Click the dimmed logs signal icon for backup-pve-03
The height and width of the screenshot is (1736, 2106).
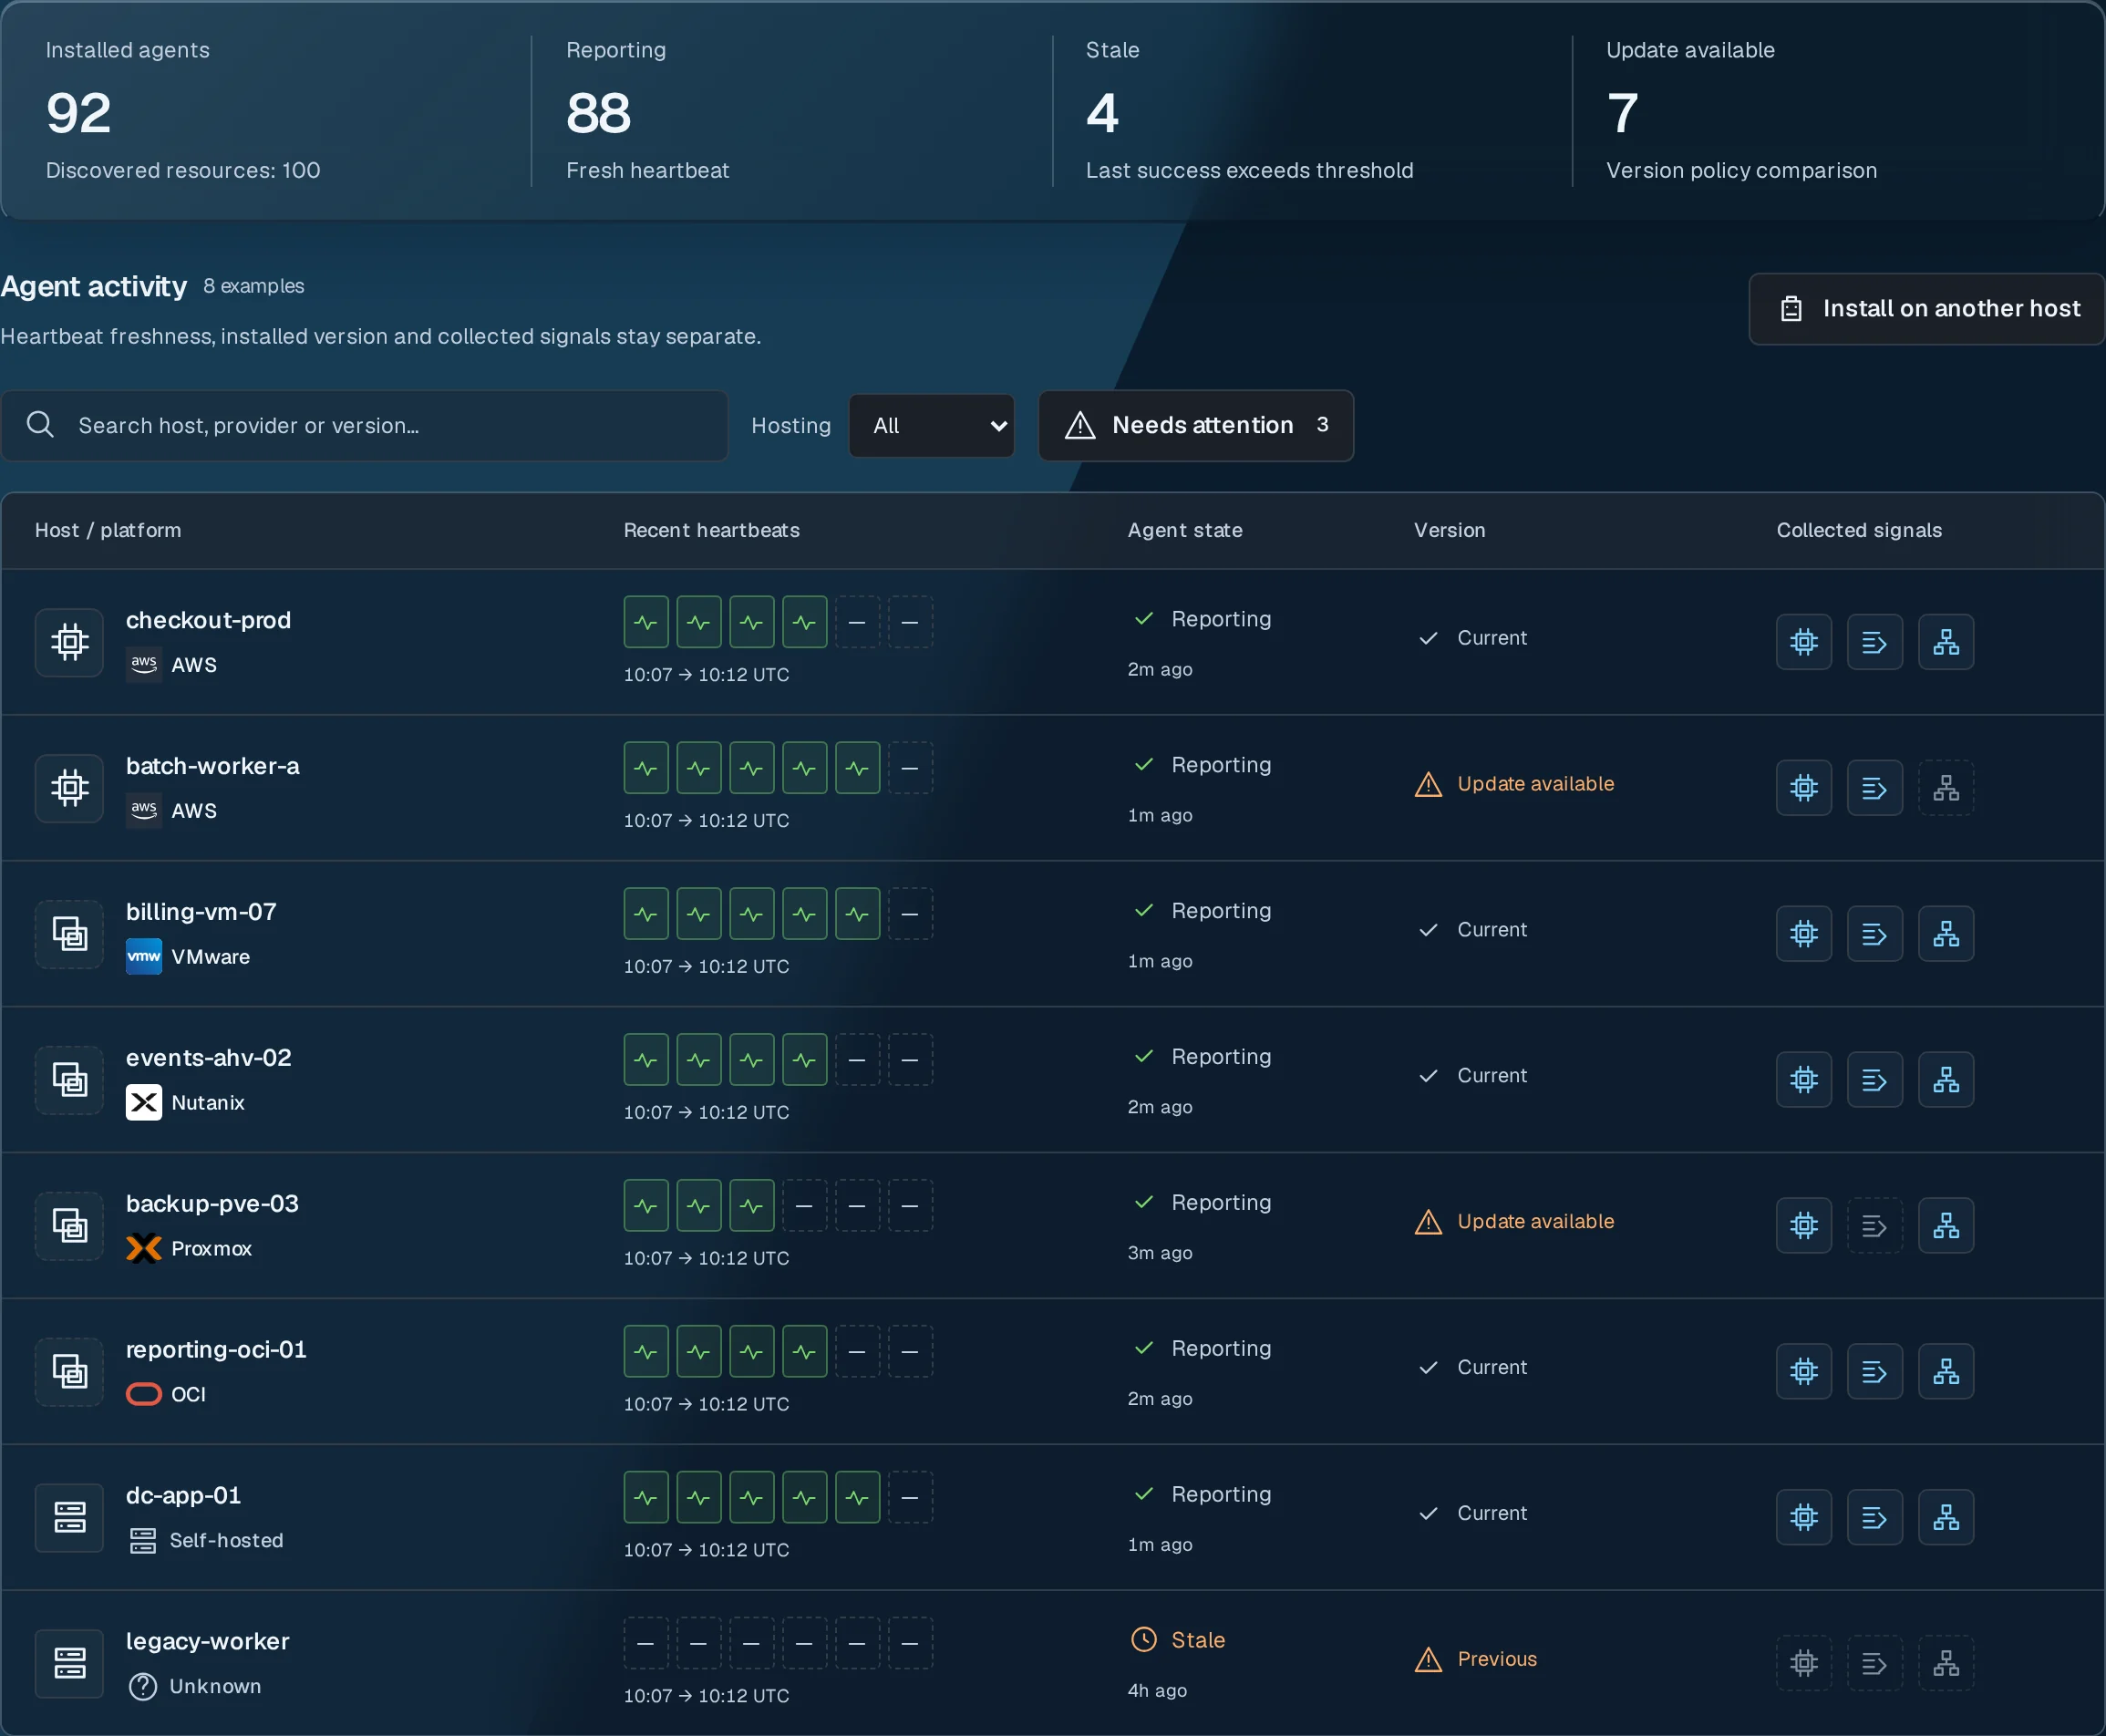coord(1874,1226)
